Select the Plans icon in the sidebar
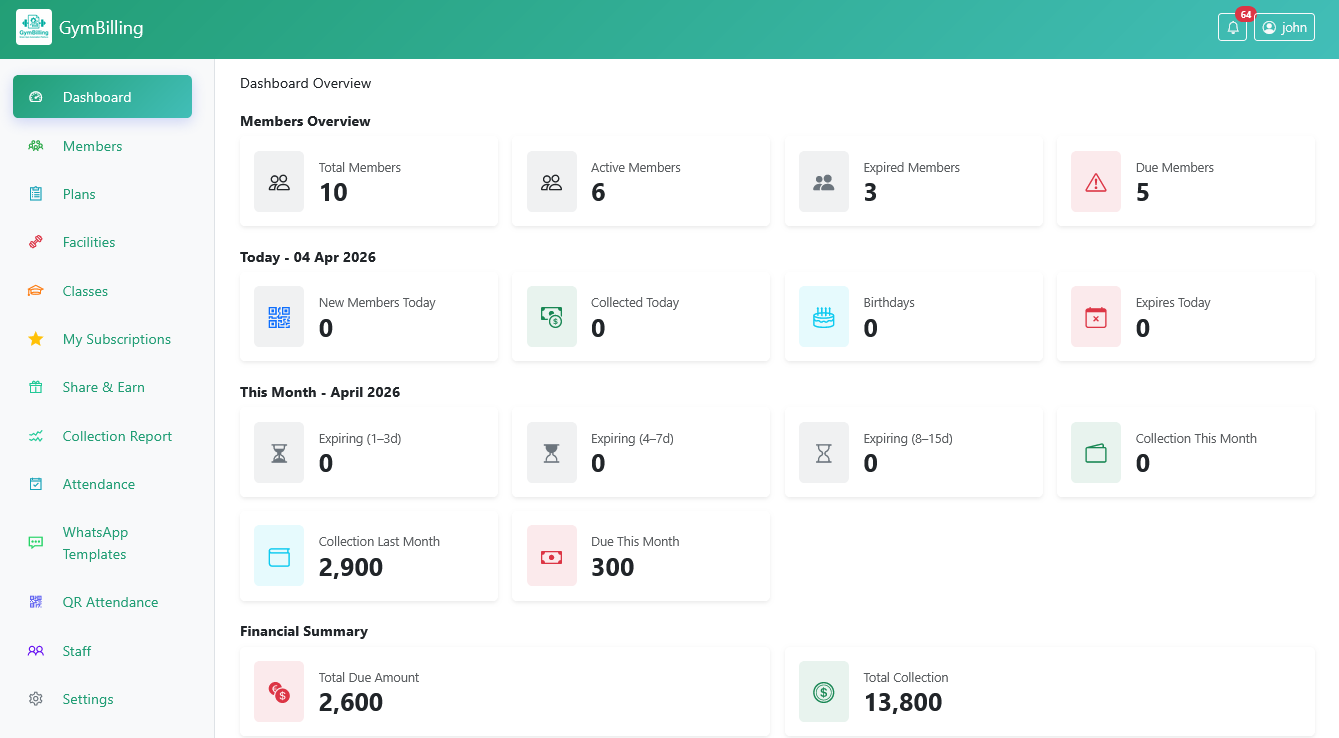1339x738 pixels. (36, 194)
